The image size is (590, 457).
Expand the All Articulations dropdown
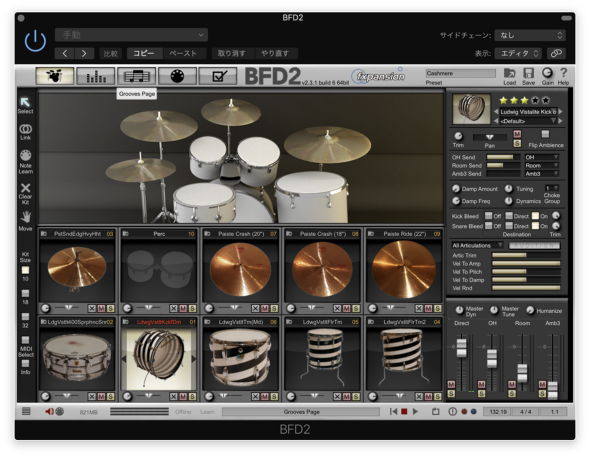477,246
